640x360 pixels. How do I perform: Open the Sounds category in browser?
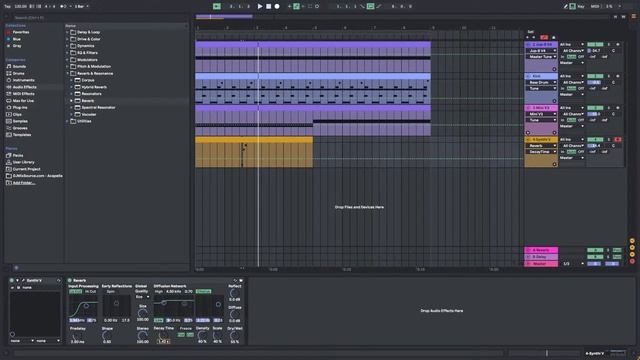[19, 67]
